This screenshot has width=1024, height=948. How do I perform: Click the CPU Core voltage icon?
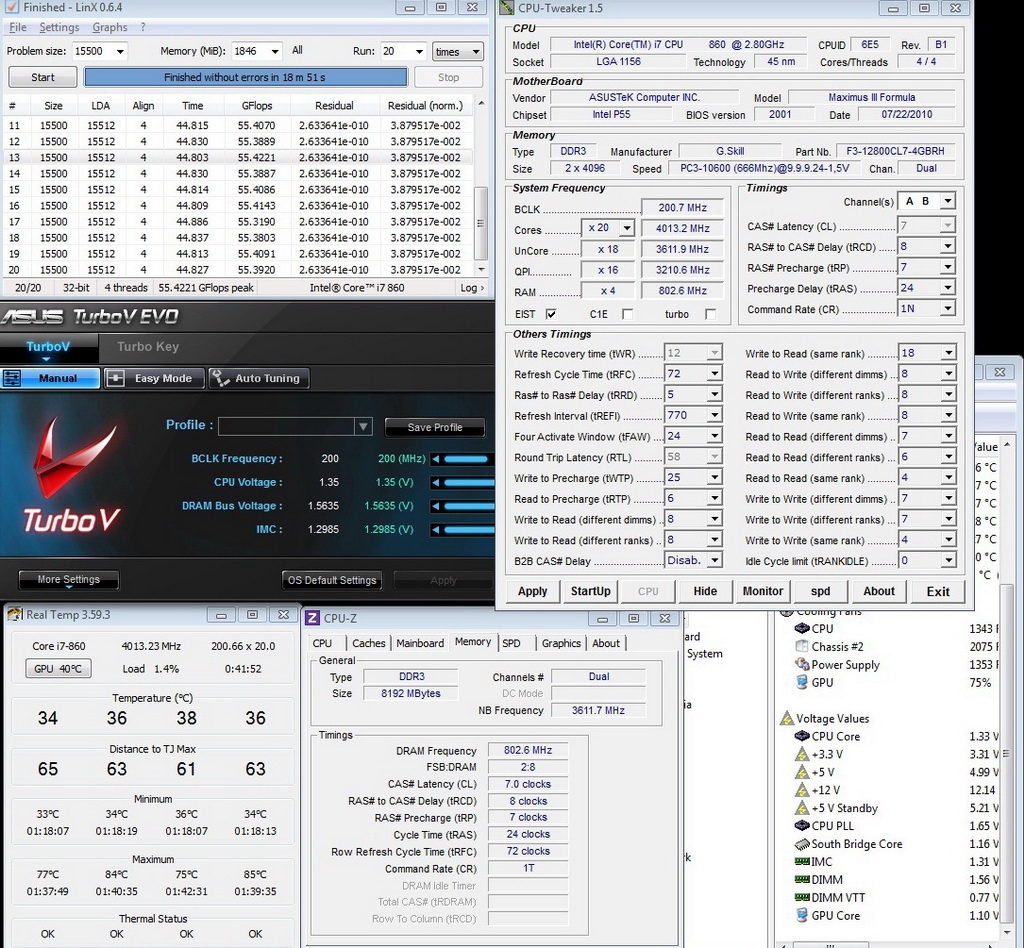(802, 736)
